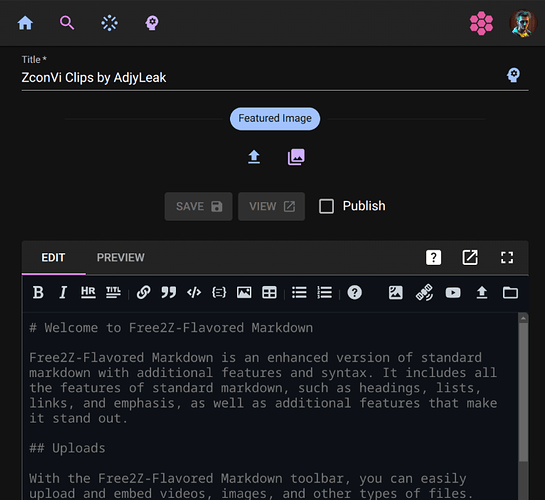Open the editor in a new window icon
Viewport: 545px width, 500px height.
(470, 257)
